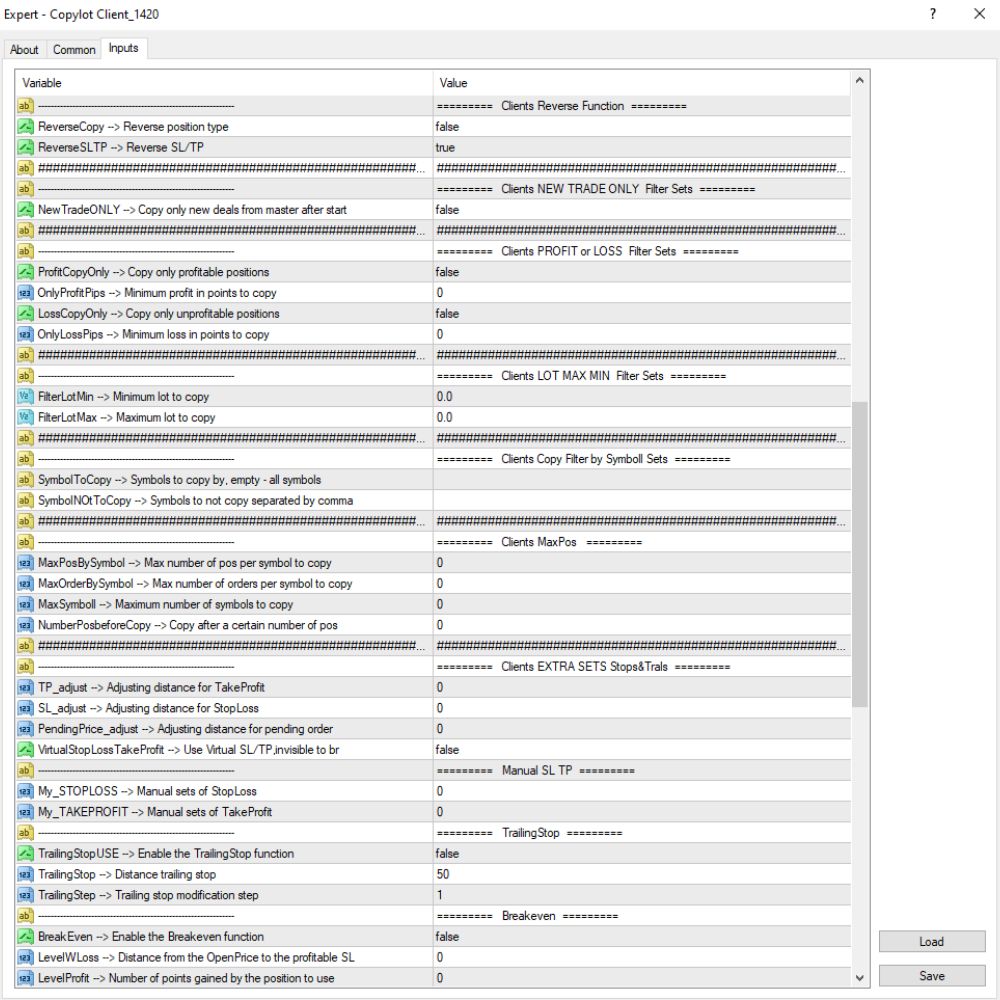The height and width of the screenshot is (1000, 1000).
Task: Click the integer icon beside OnlyLossPips
Action: 25,334
